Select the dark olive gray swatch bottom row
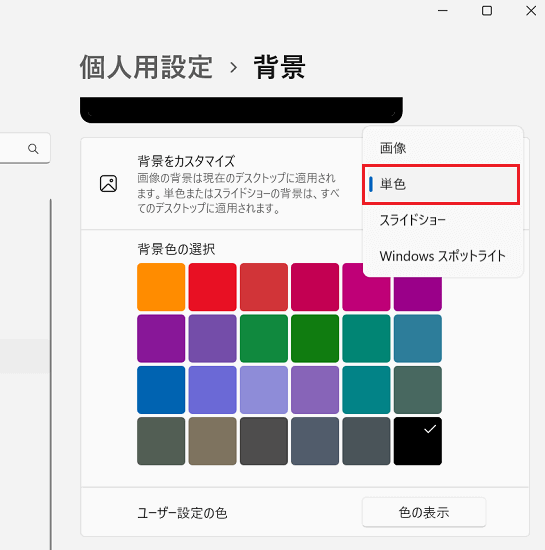545x550 pixels. click(161, 441)
